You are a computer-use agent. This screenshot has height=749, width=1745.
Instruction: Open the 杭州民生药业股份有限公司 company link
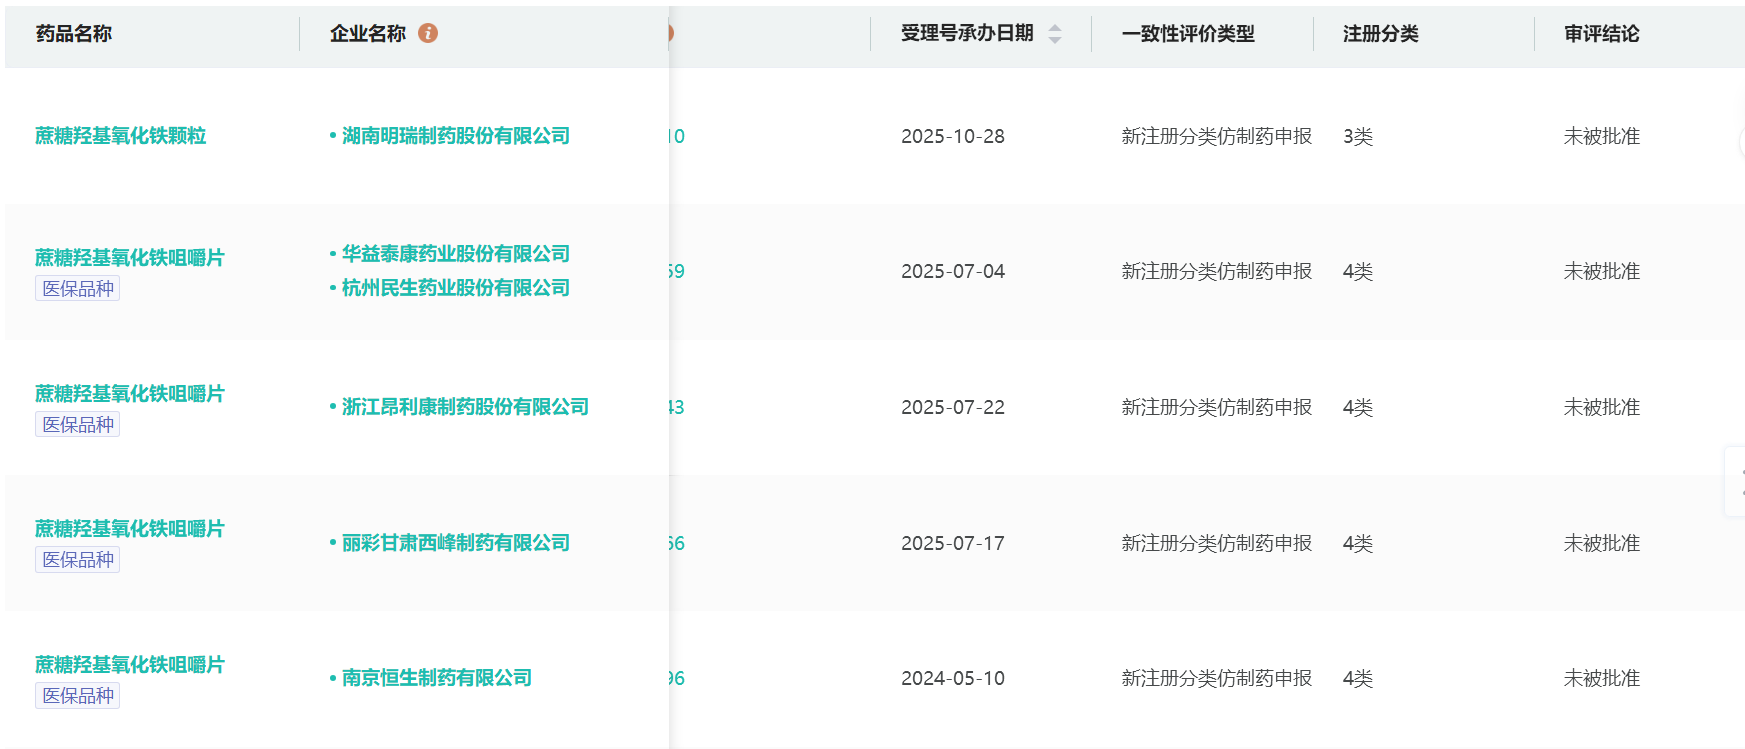456,288
